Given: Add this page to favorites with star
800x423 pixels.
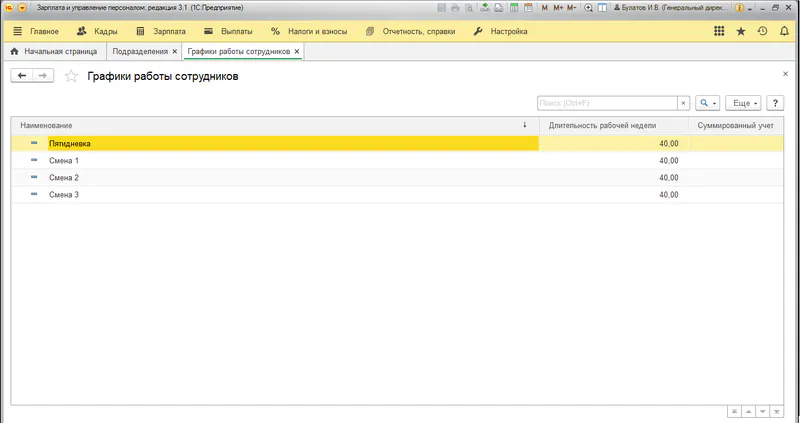Looking at the screenshot, I should click(71, 76).
